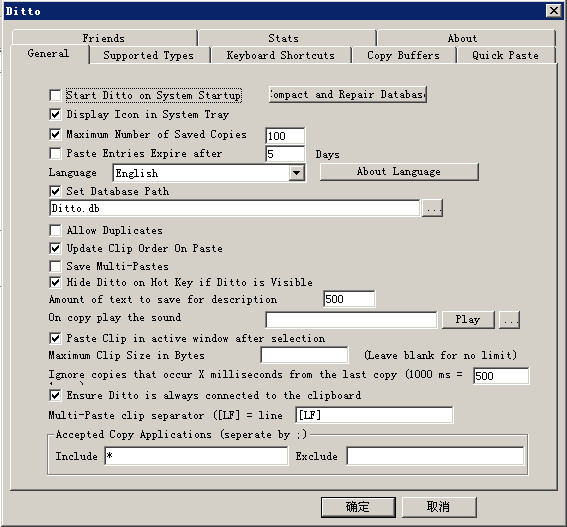Click the About Language button
This screenshot has height=527, width=567.
coord(399,171)
